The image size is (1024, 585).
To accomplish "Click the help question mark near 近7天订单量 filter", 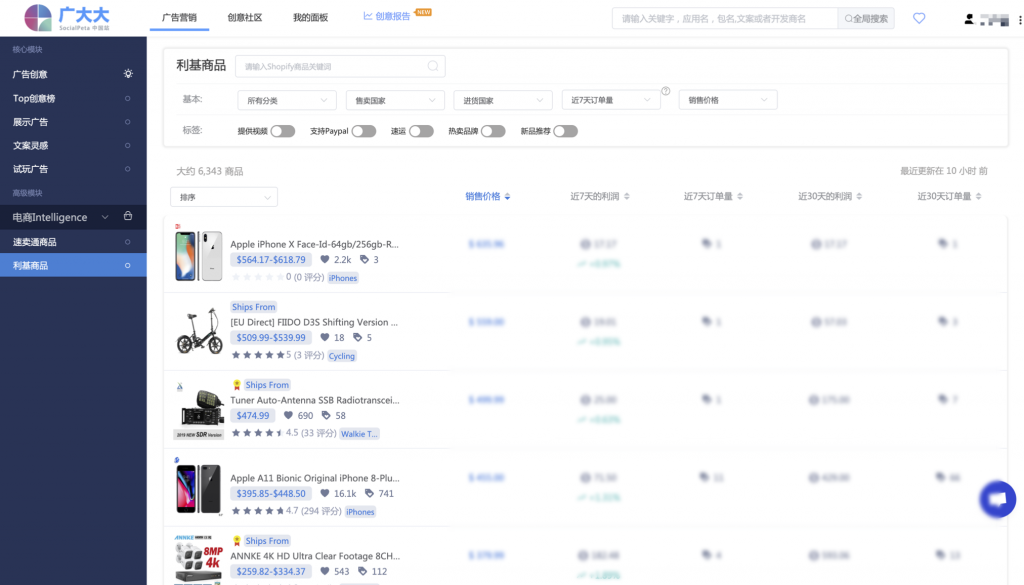I will (x=665, y=91).
